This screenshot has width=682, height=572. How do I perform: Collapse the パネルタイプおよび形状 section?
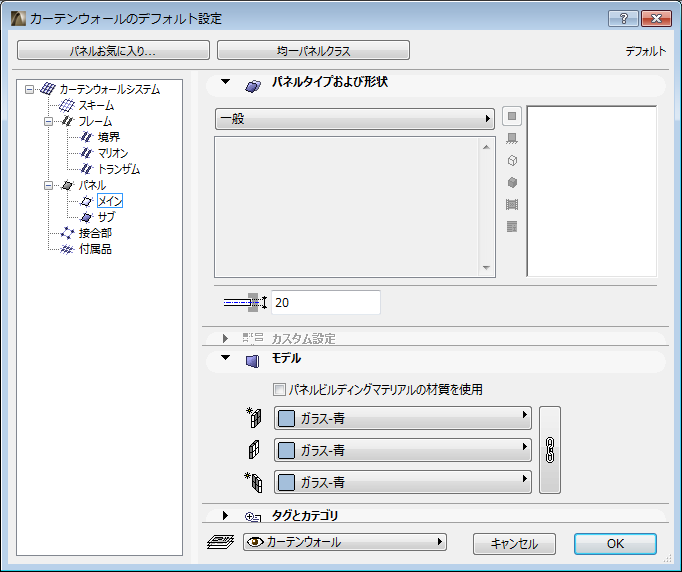coord(225,82)
